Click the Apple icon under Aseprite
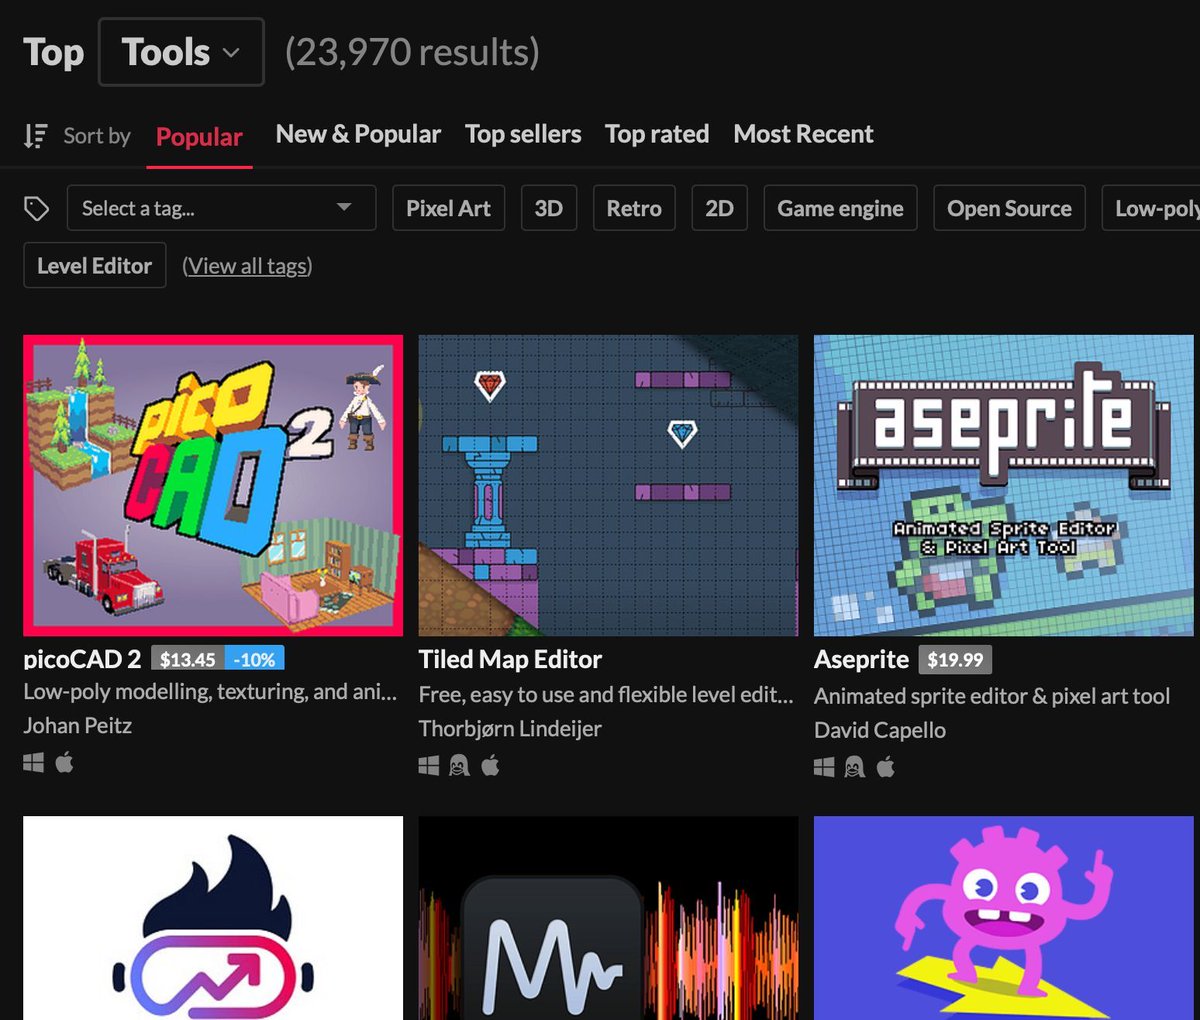Viewport: 1200px width, 1020px height. (x=886, y=767)
